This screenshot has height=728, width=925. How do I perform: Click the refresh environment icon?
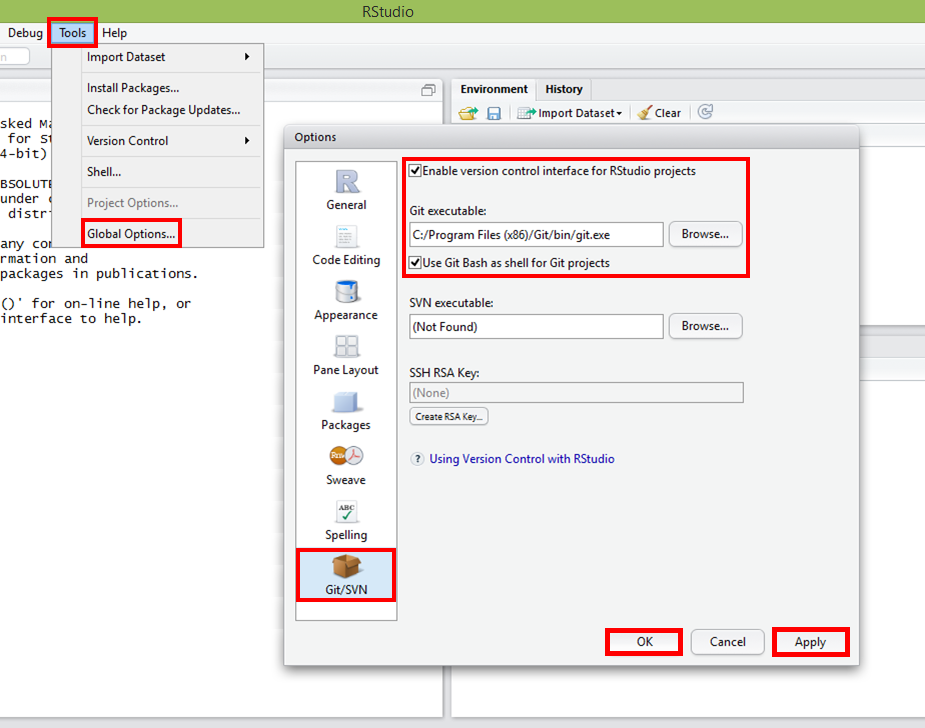click(706, 112)
